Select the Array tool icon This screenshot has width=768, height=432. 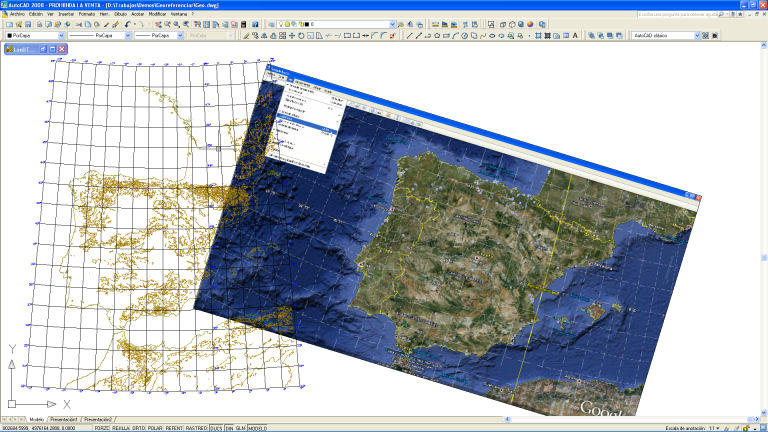tap(282, 35)
